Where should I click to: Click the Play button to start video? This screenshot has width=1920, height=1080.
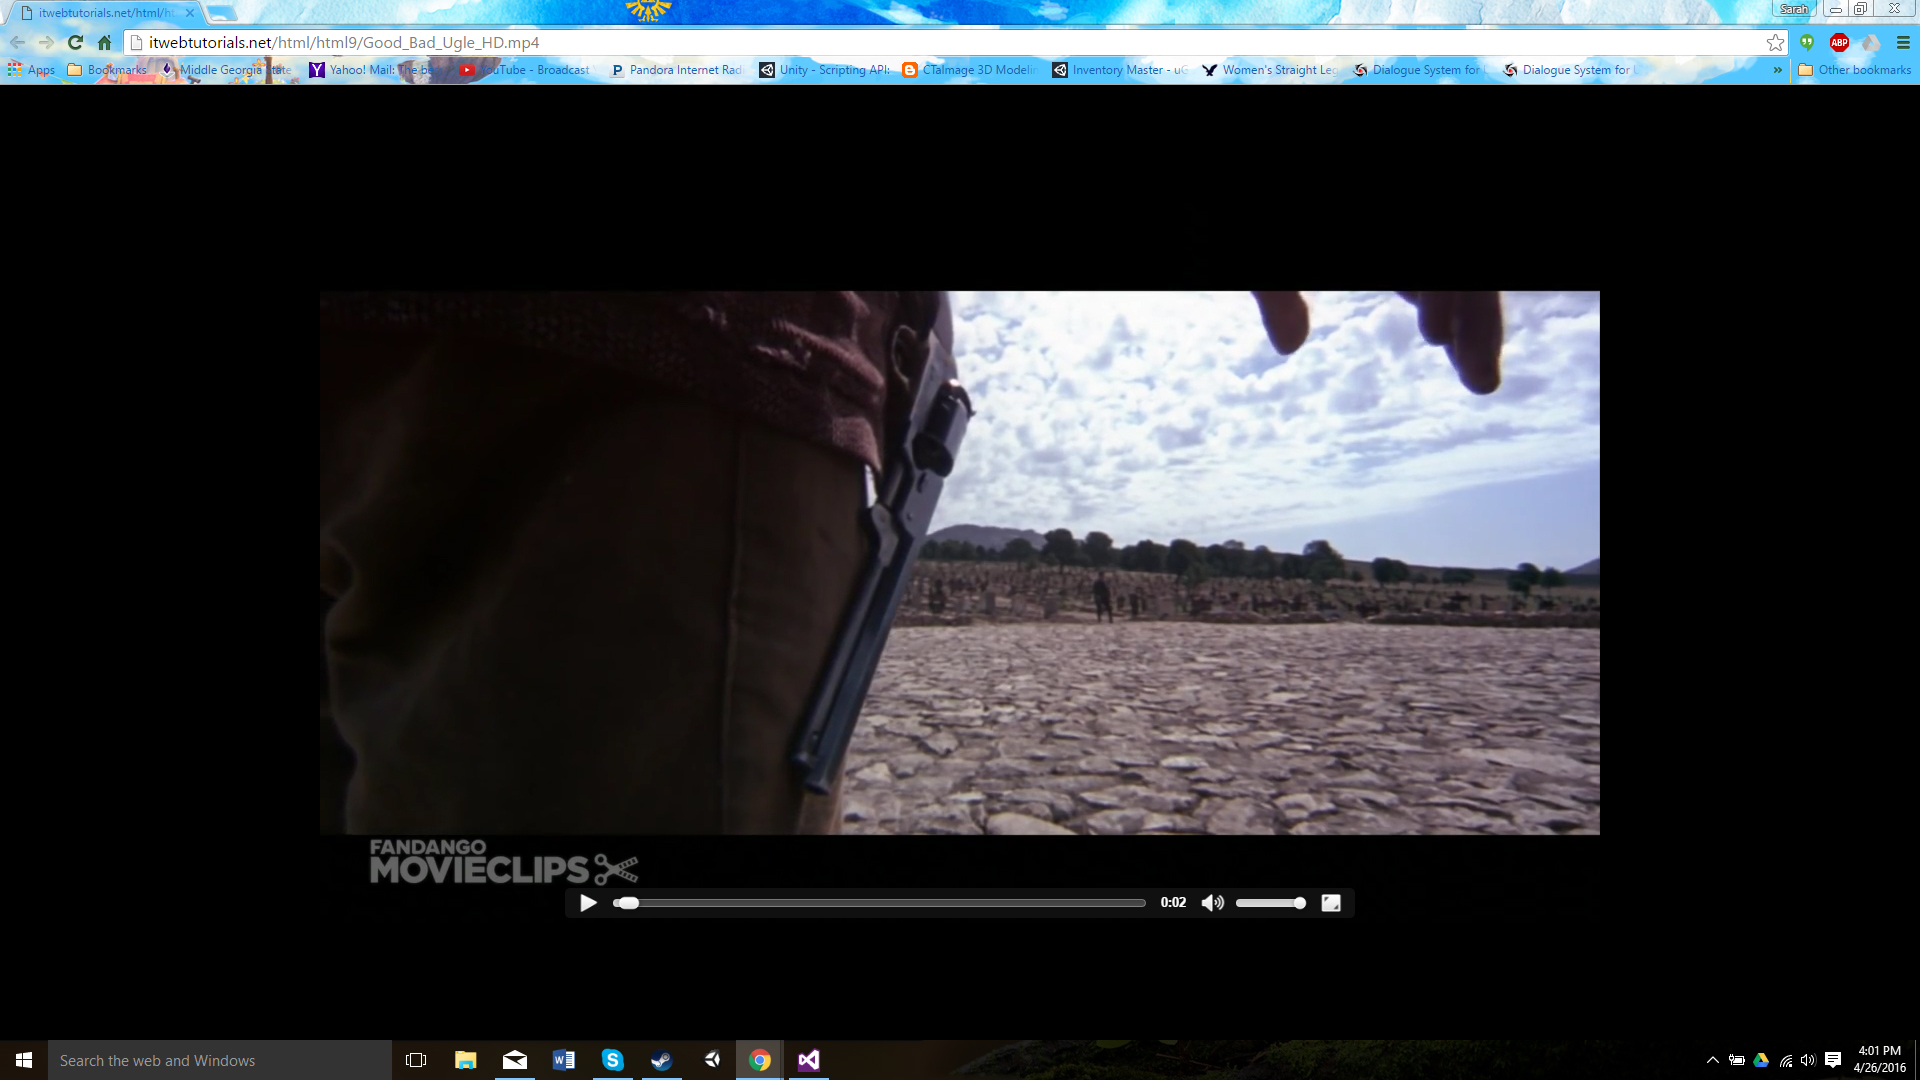(x=587, y=902)
